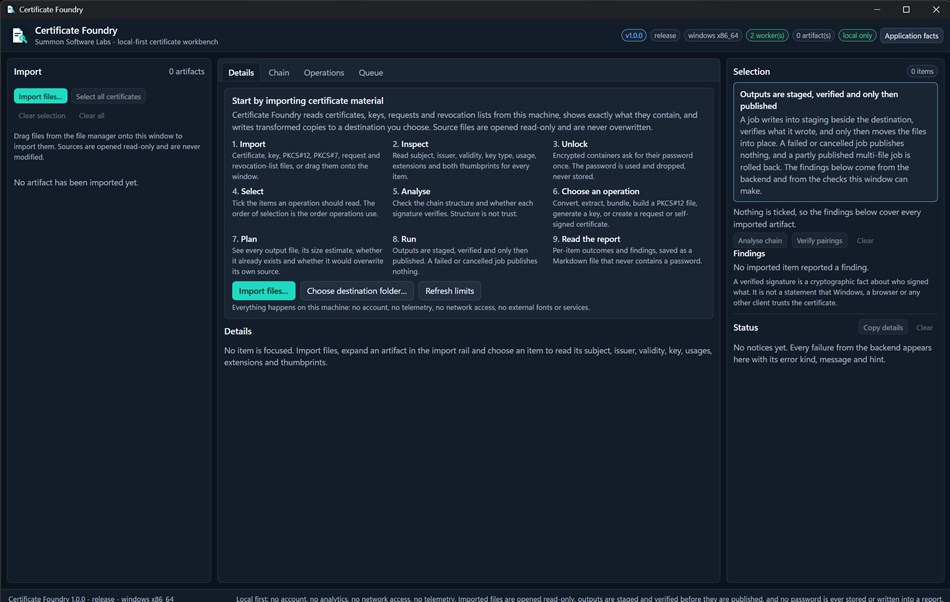The width and height of the screenshot is (950, 602).
Task: Click the 0 artifact(s) badge
Action: pos(813,36)
